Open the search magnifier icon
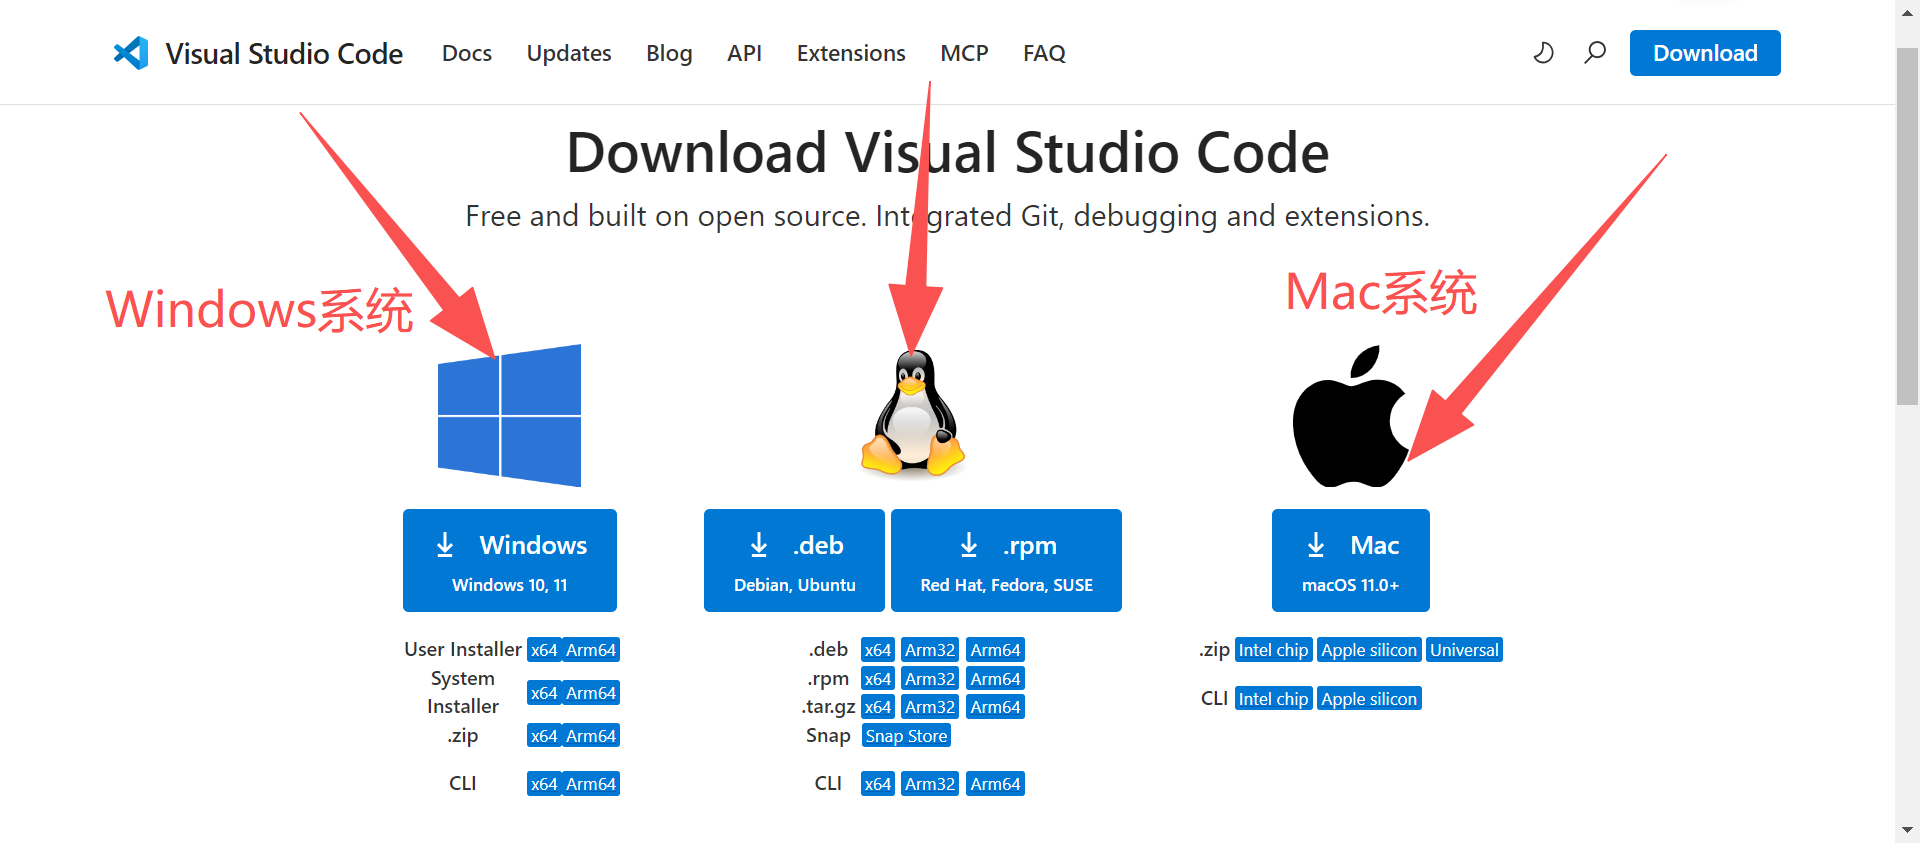 point(1595,53)
